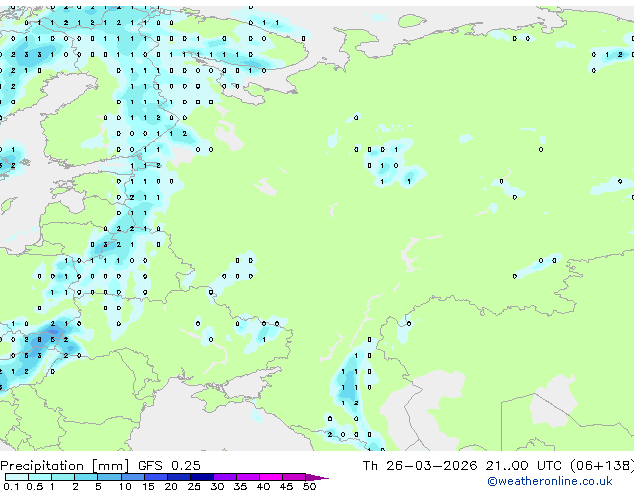Click the legend label '20'
The image size is (634, 490).
171,486
